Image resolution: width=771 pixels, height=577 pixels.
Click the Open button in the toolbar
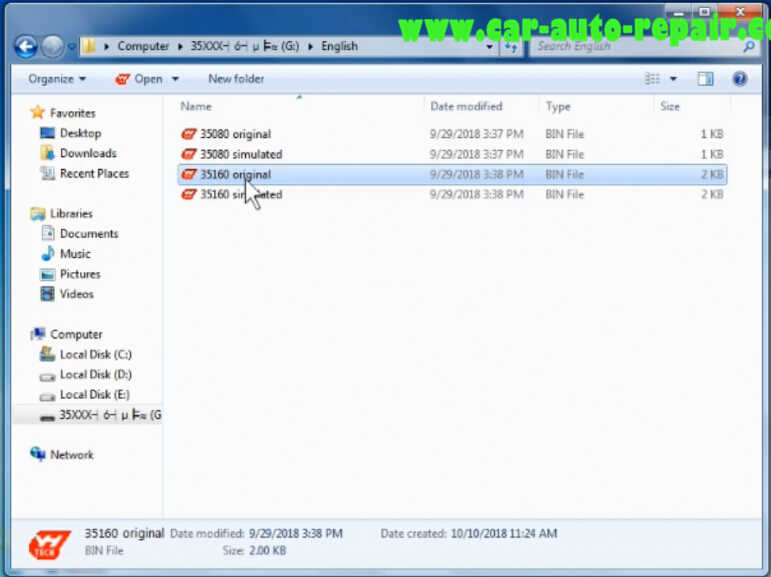click(139, 79)
